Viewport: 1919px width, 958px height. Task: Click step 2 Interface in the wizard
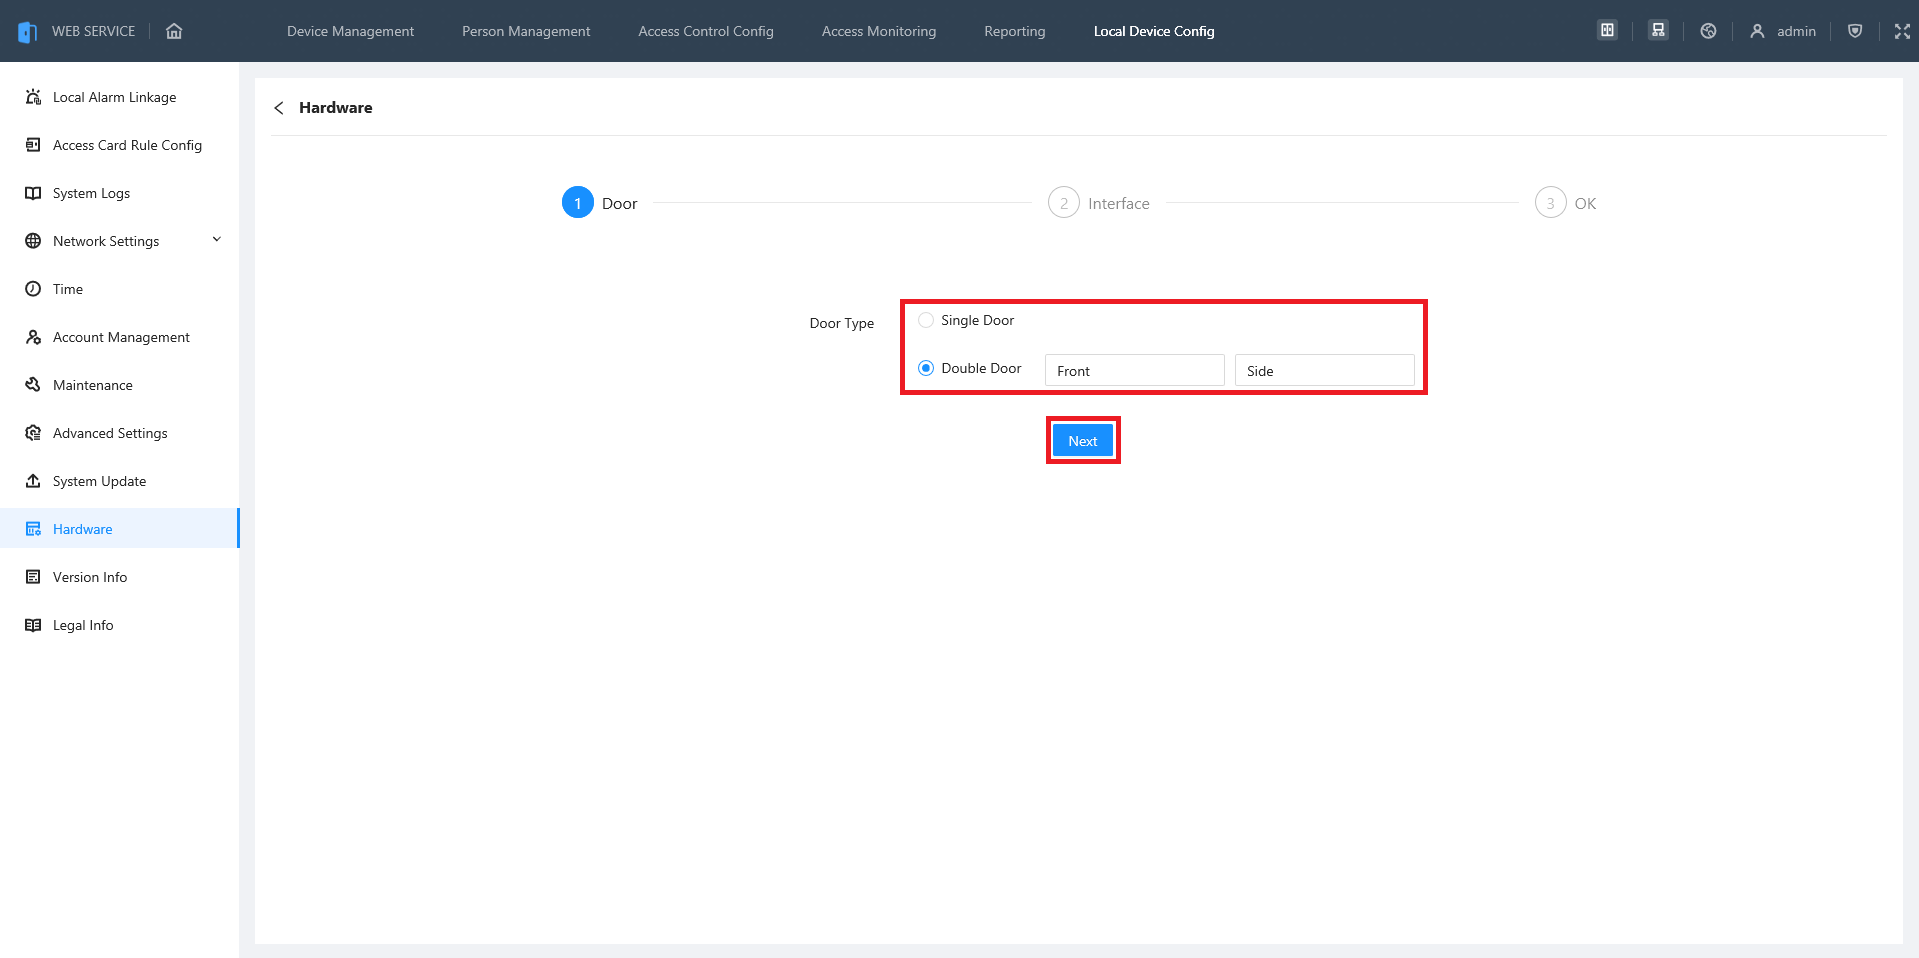[x=1098, y=203]
